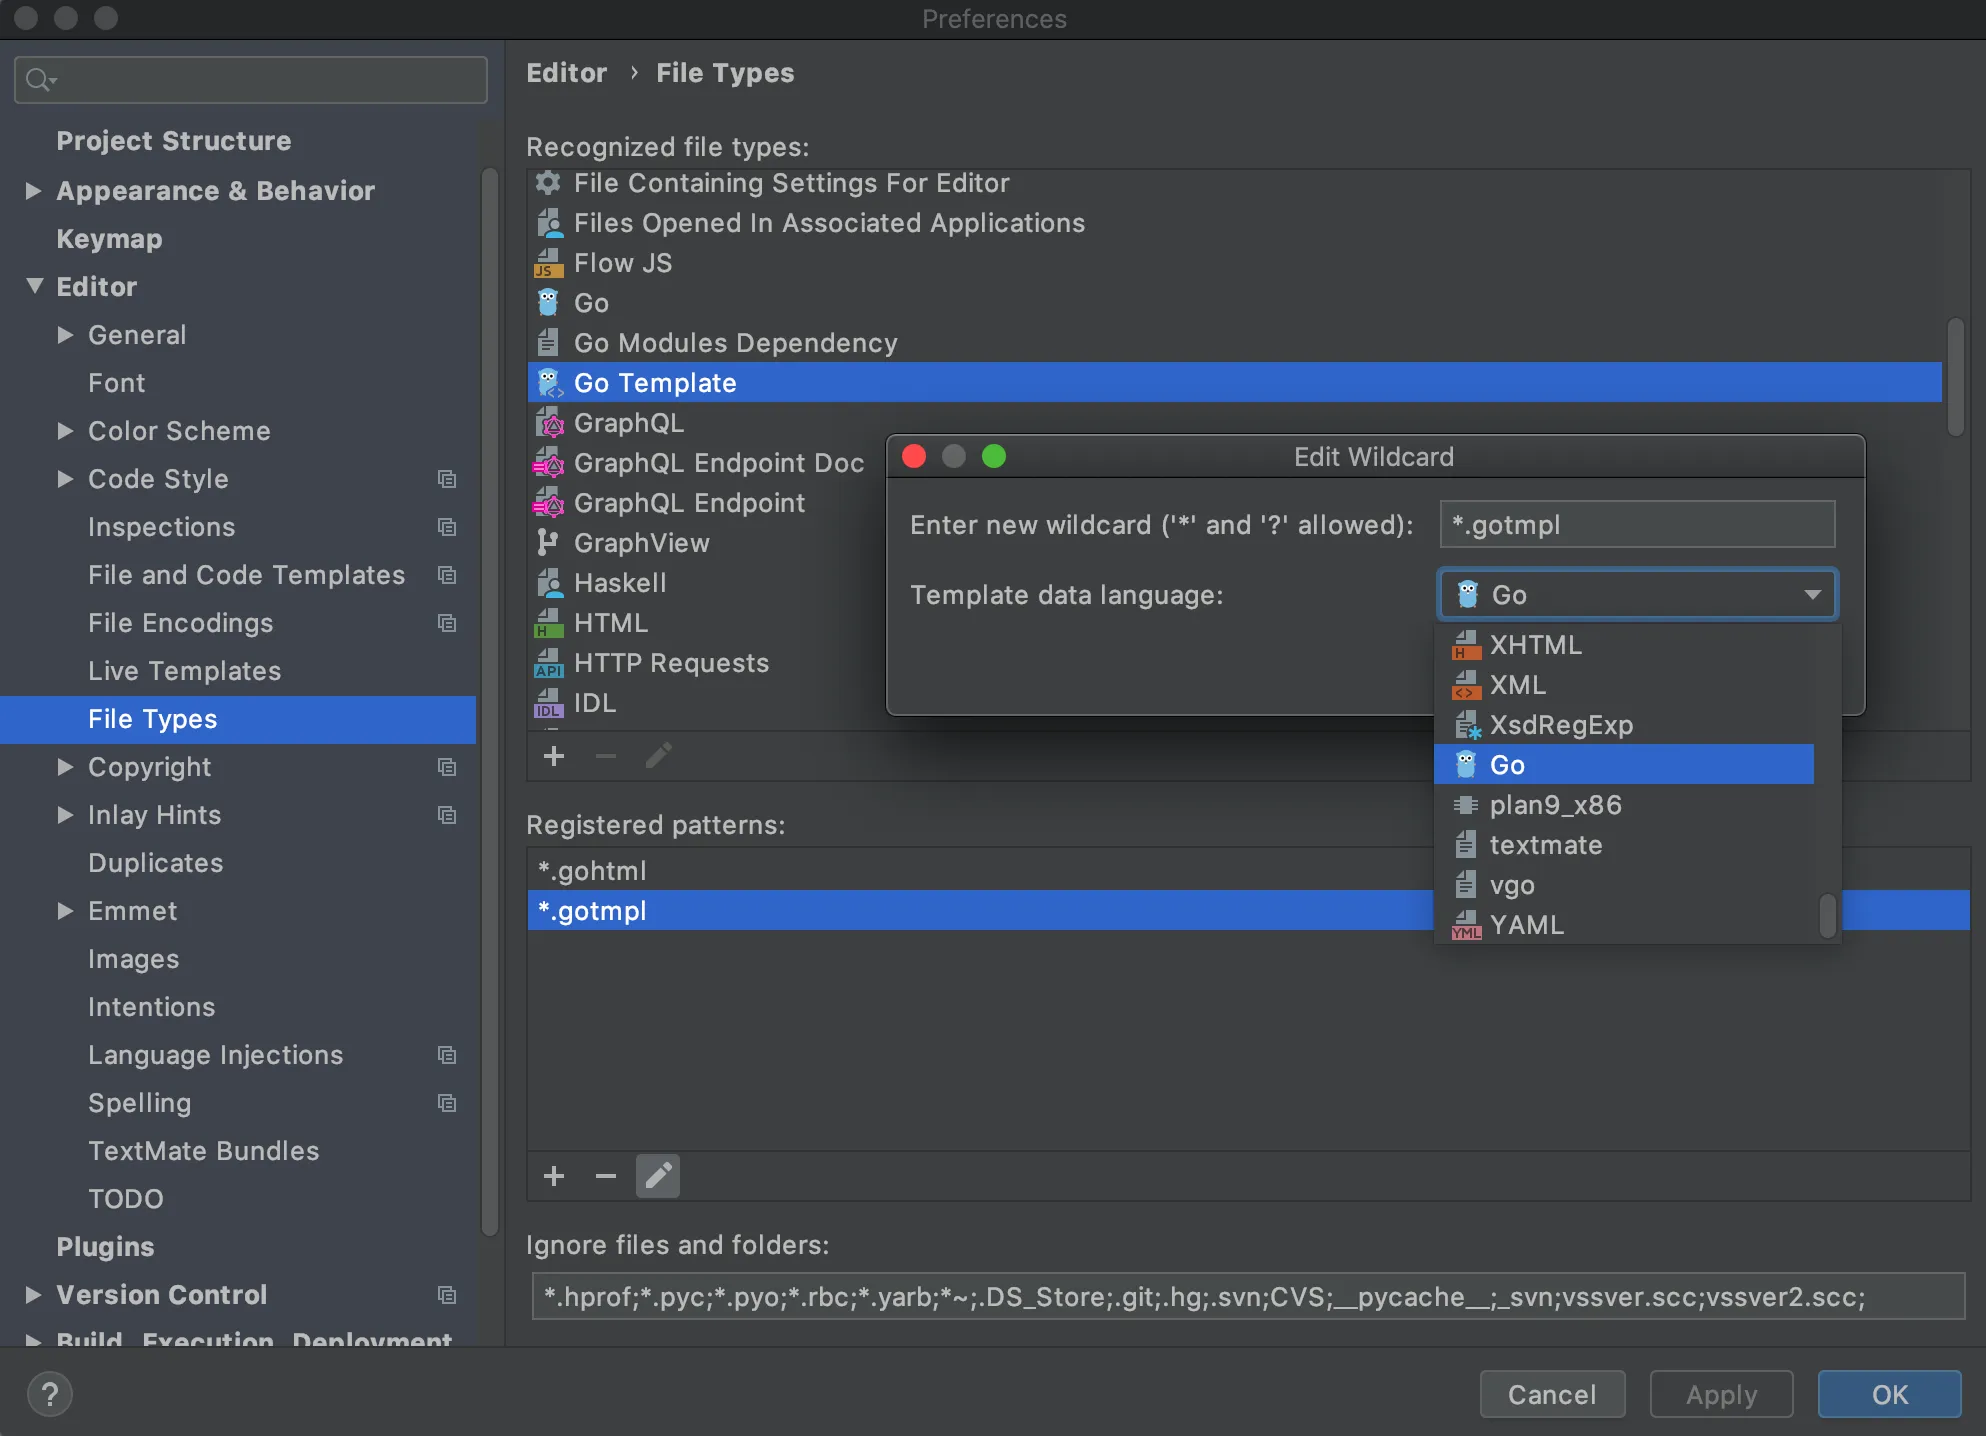Screen dimensions: 1986x1436
Task: Select the GraphQL file type icon
Action: pos(549,424)
